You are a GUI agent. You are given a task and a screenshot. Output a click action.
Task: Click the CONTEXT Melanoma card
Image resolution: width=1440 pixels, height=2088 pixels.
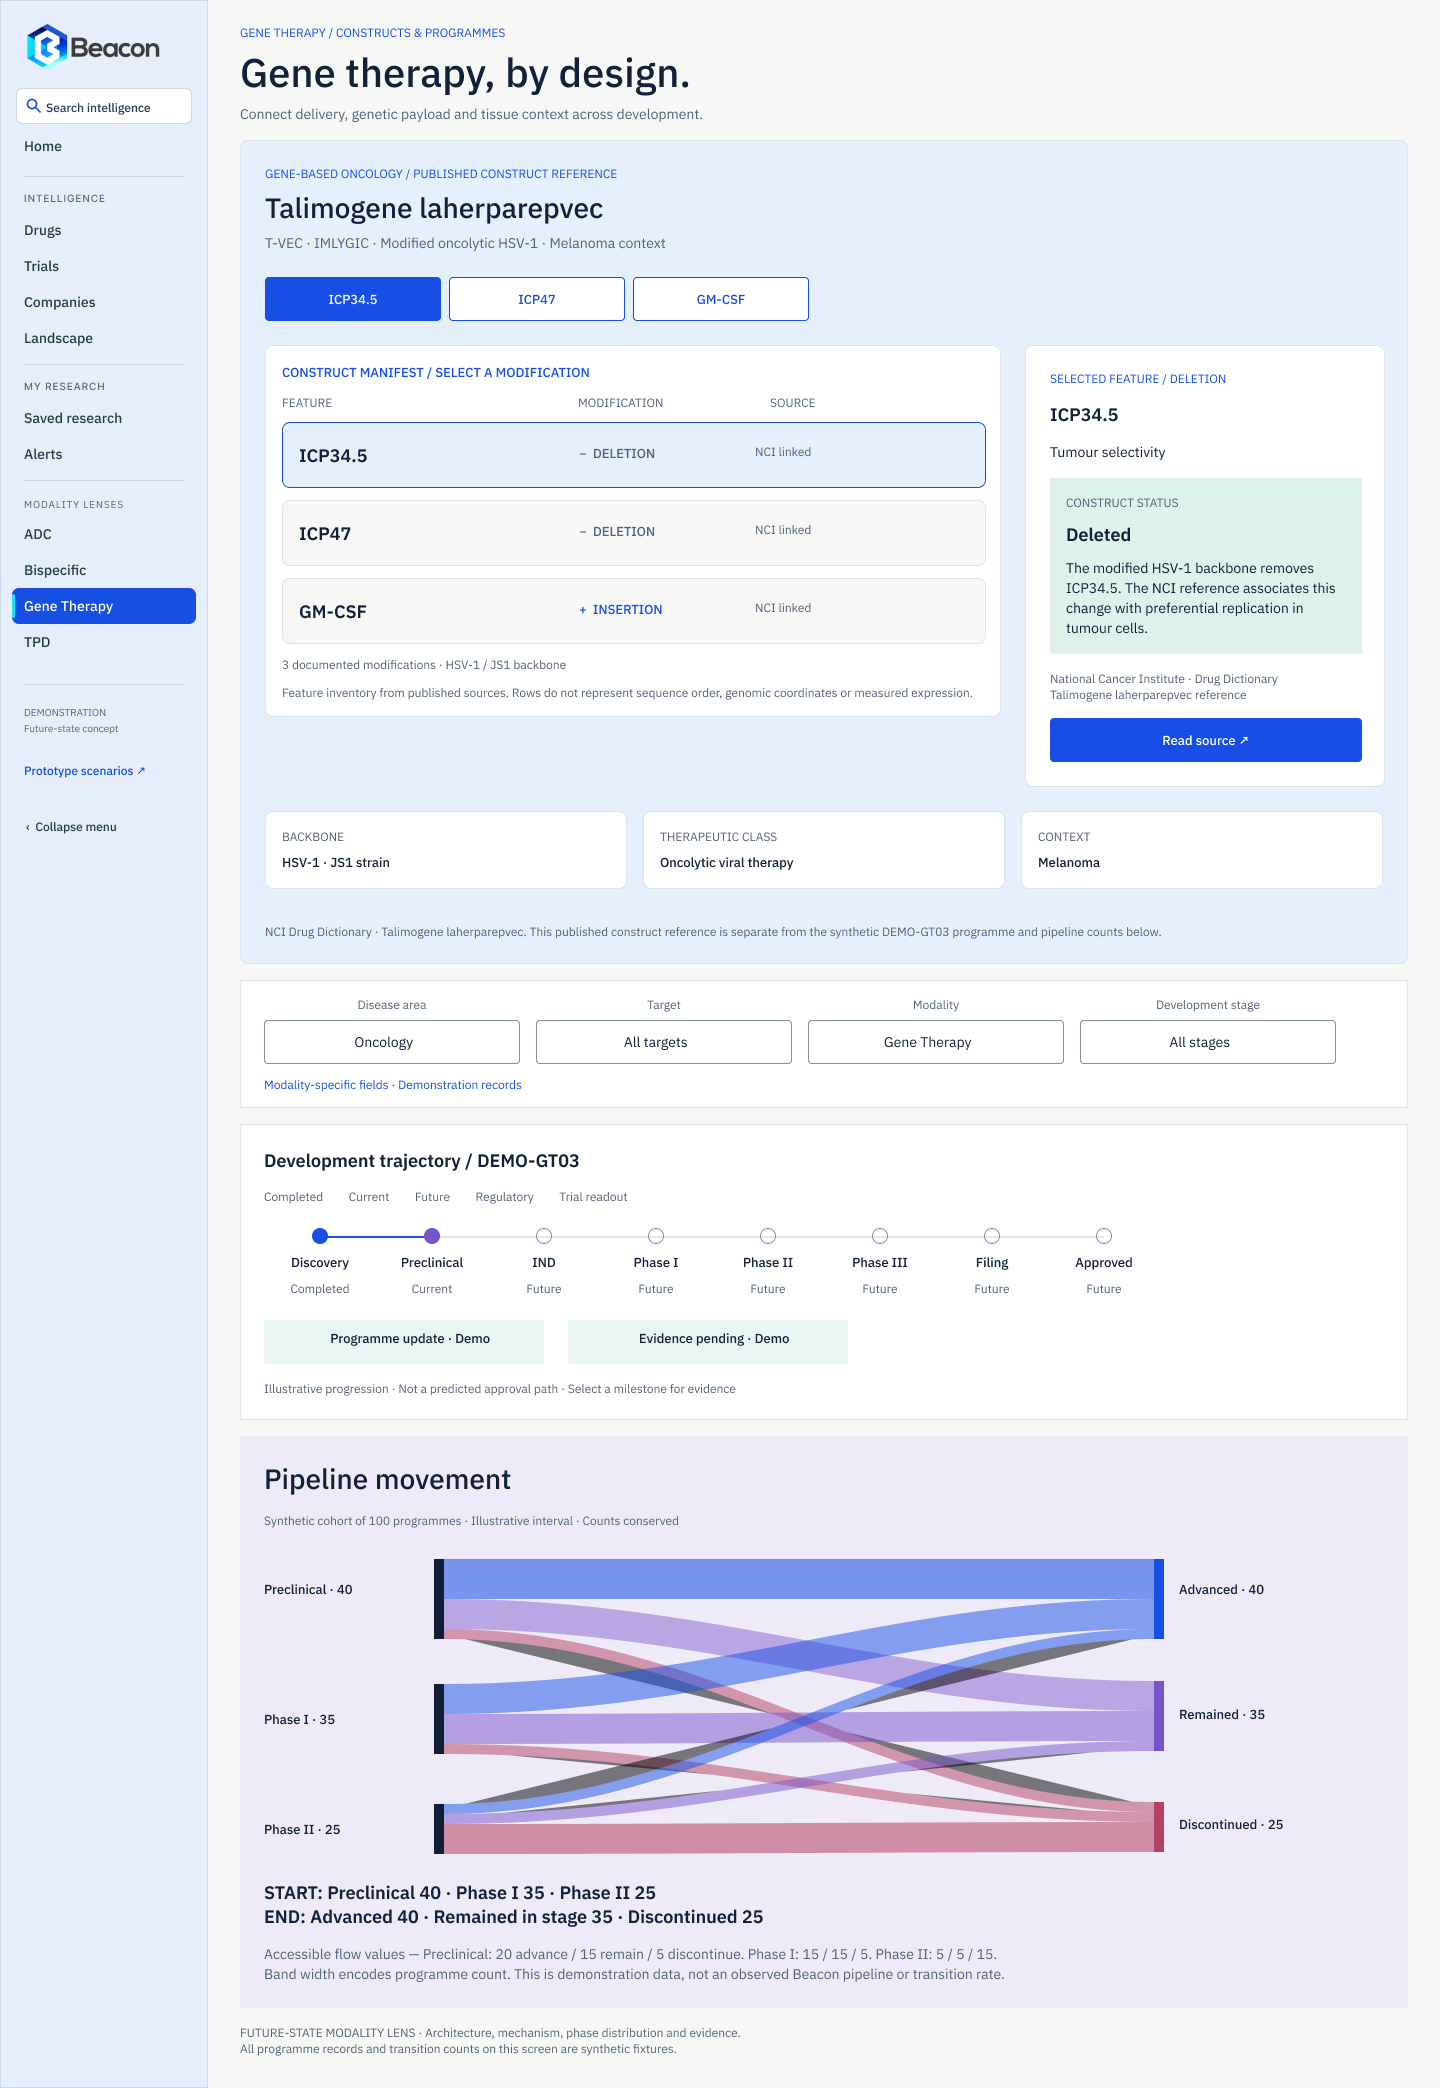point(1202,850)
